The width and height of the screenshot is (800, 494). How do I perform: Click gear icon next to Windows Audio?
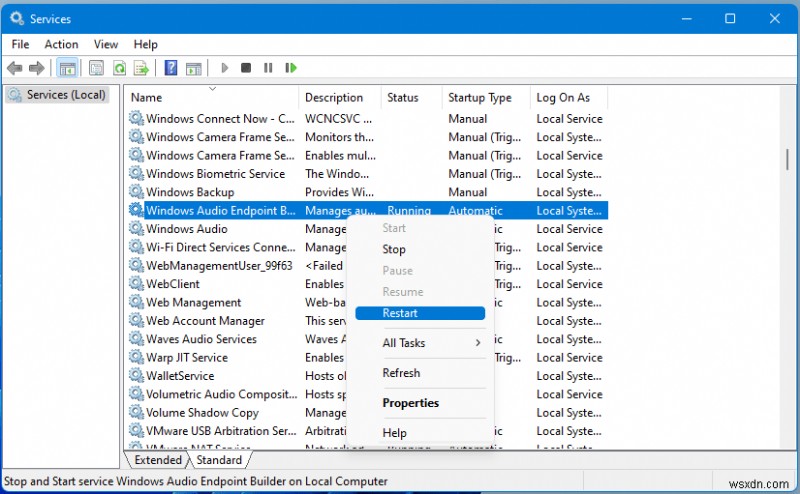point(136,229)
